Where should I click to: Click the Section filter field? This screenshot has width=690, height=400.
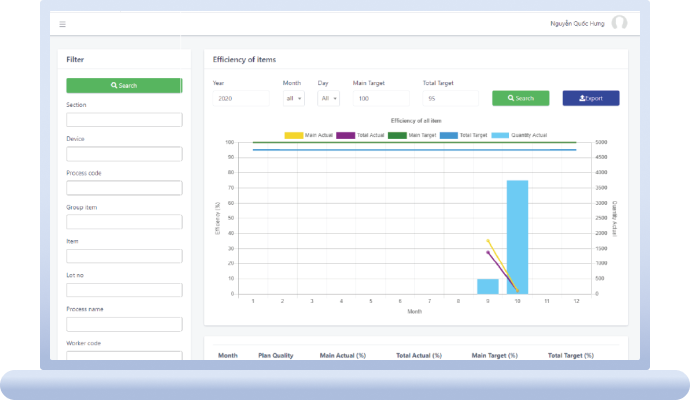pyautogui.click(x=124, y=120)
